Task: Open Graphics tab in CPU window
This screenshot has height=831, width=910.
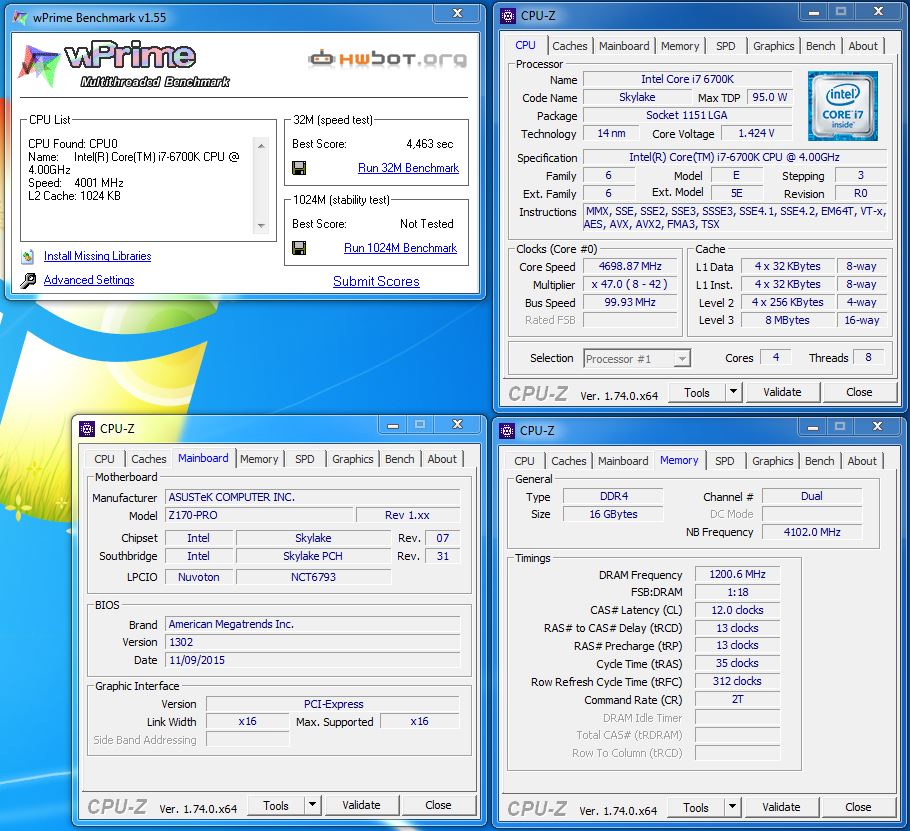Action: tap(773, 46)
